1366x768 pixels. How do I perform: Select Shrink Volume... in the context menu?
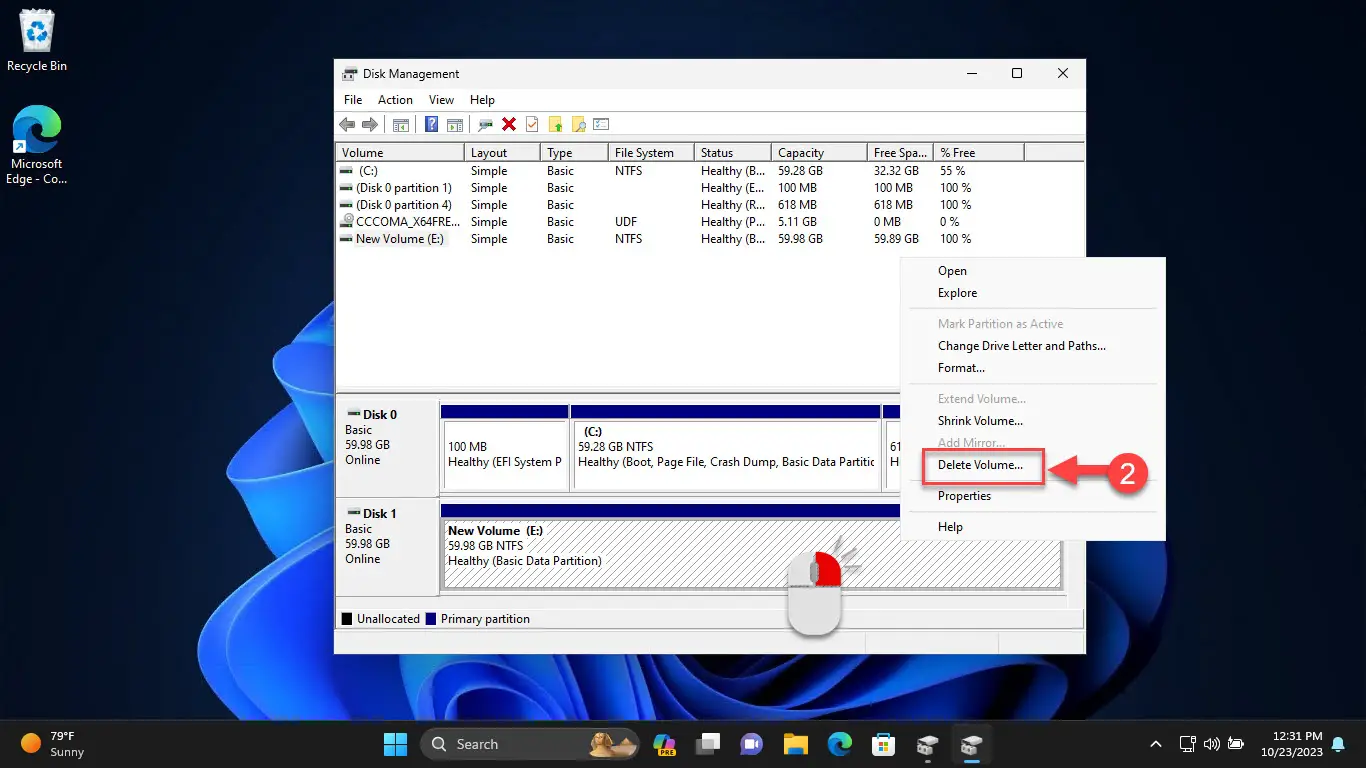point(1033,421)
